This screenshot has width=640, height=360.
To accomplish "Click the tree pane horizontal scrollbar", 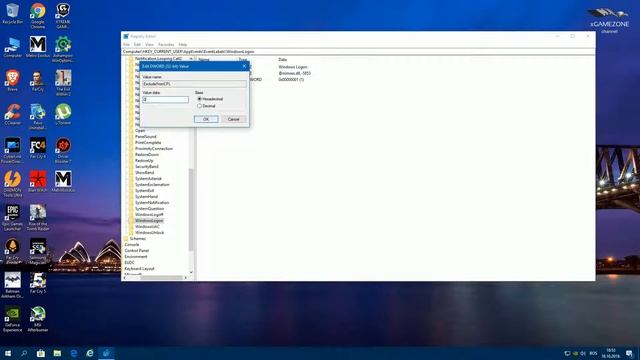I will click(161, 278).
